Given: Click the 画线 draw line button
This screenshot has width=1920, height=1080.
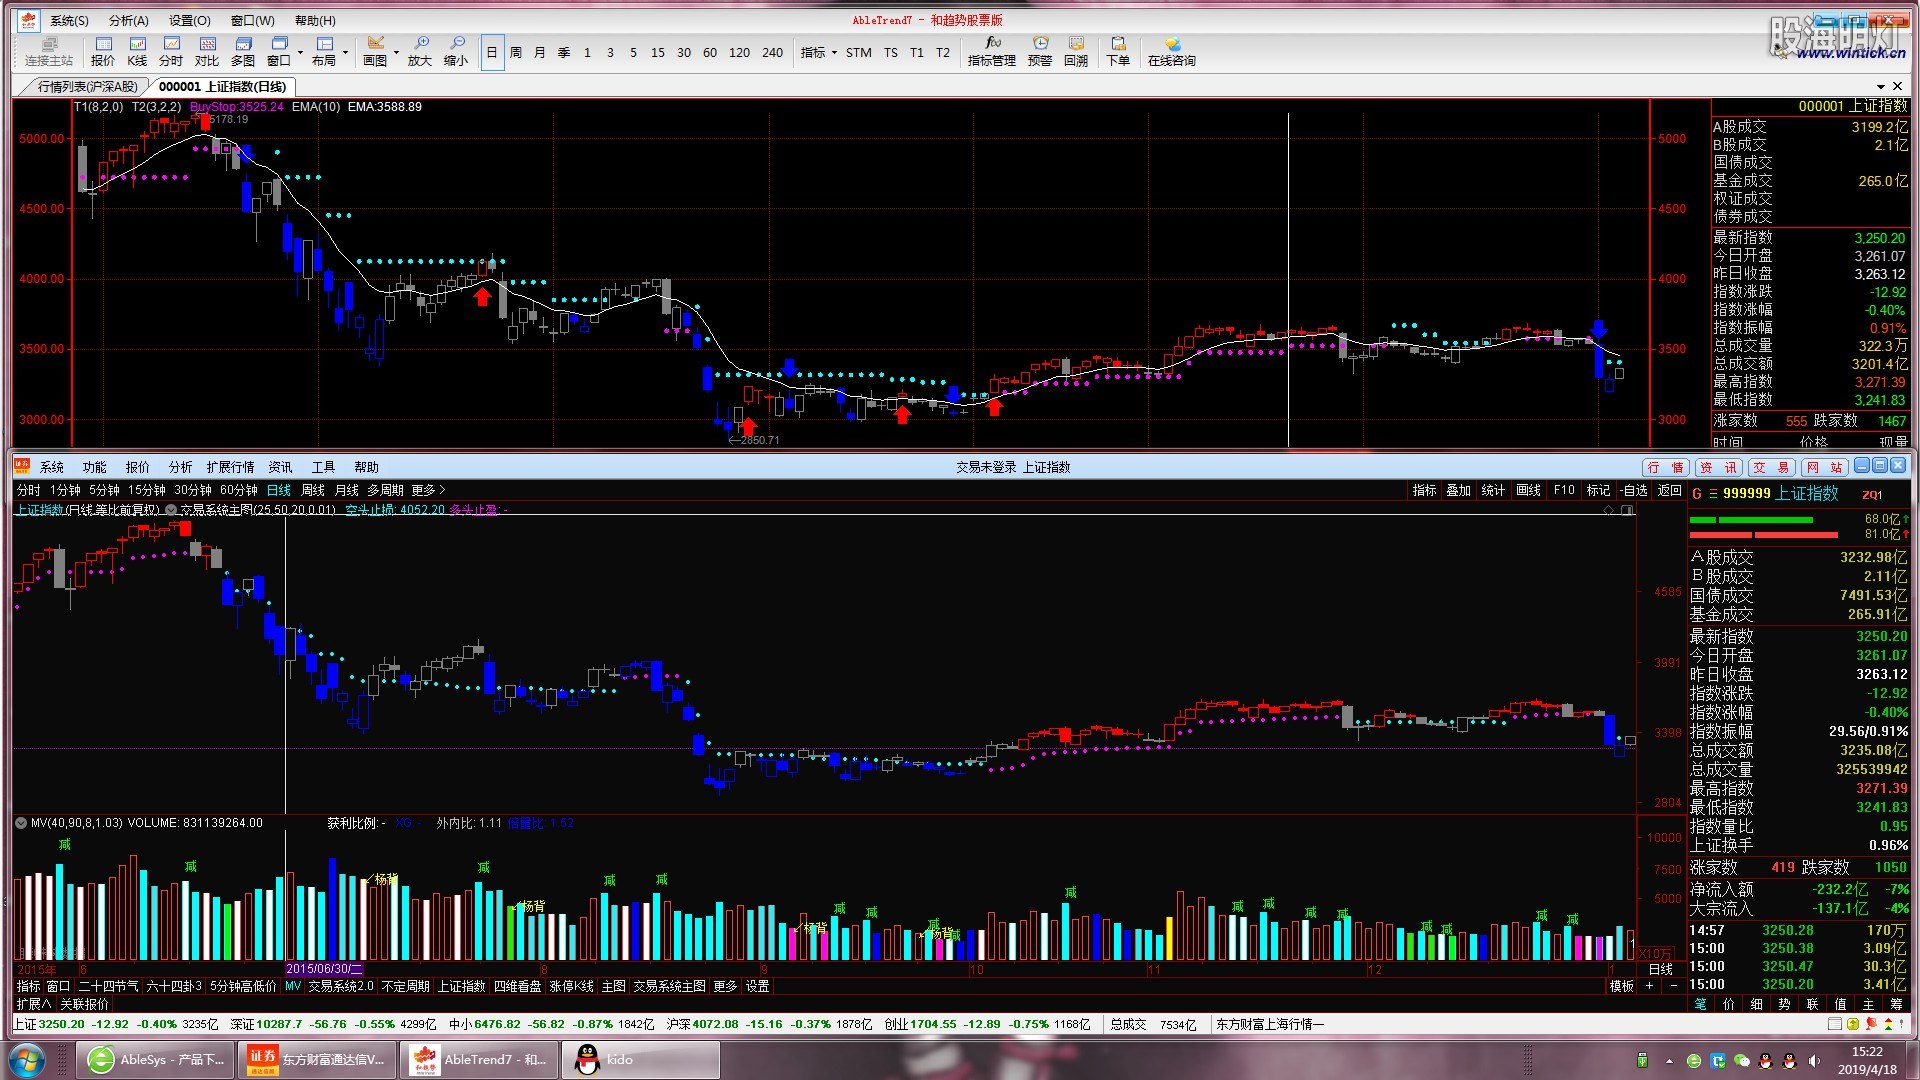Looking at the screenshot, I should pyautogui.click(x=1528, y=490).
